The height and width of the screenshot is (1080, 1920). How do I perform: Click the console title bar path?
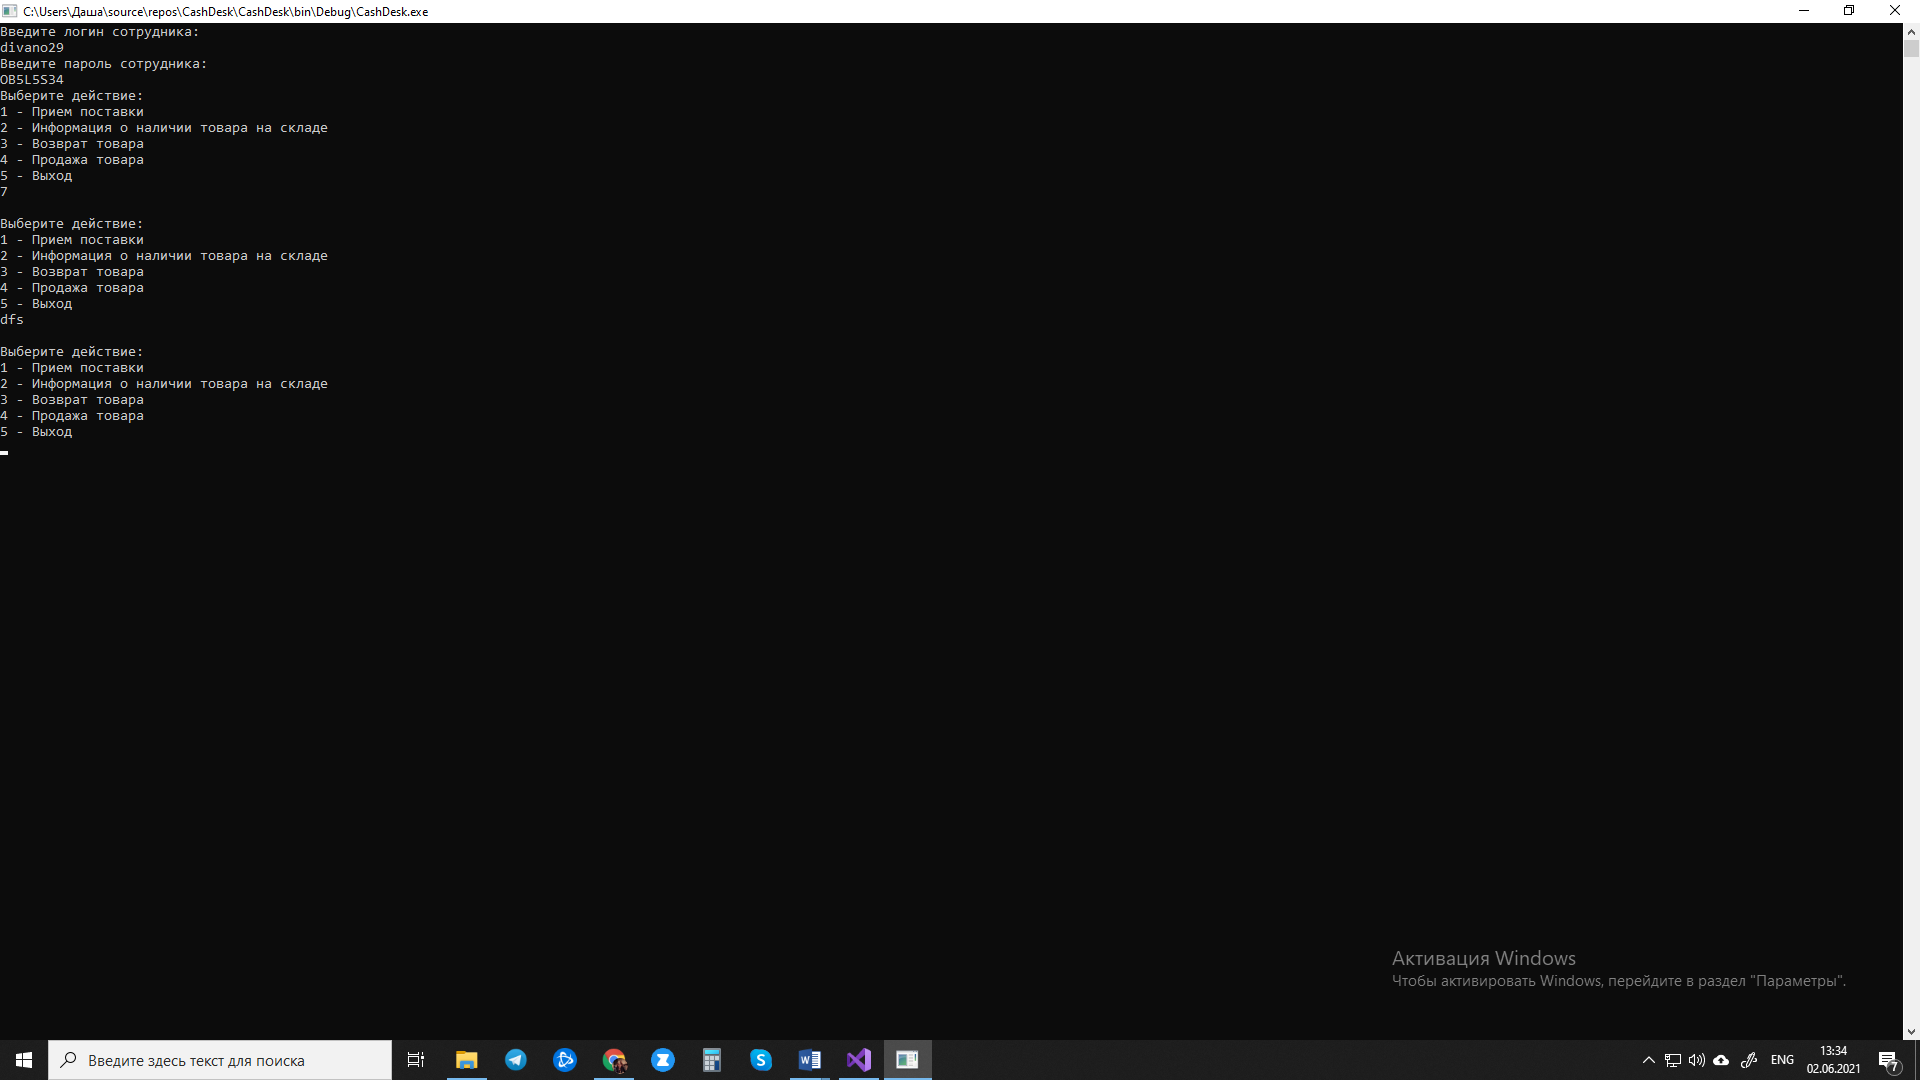pos(226,12)
